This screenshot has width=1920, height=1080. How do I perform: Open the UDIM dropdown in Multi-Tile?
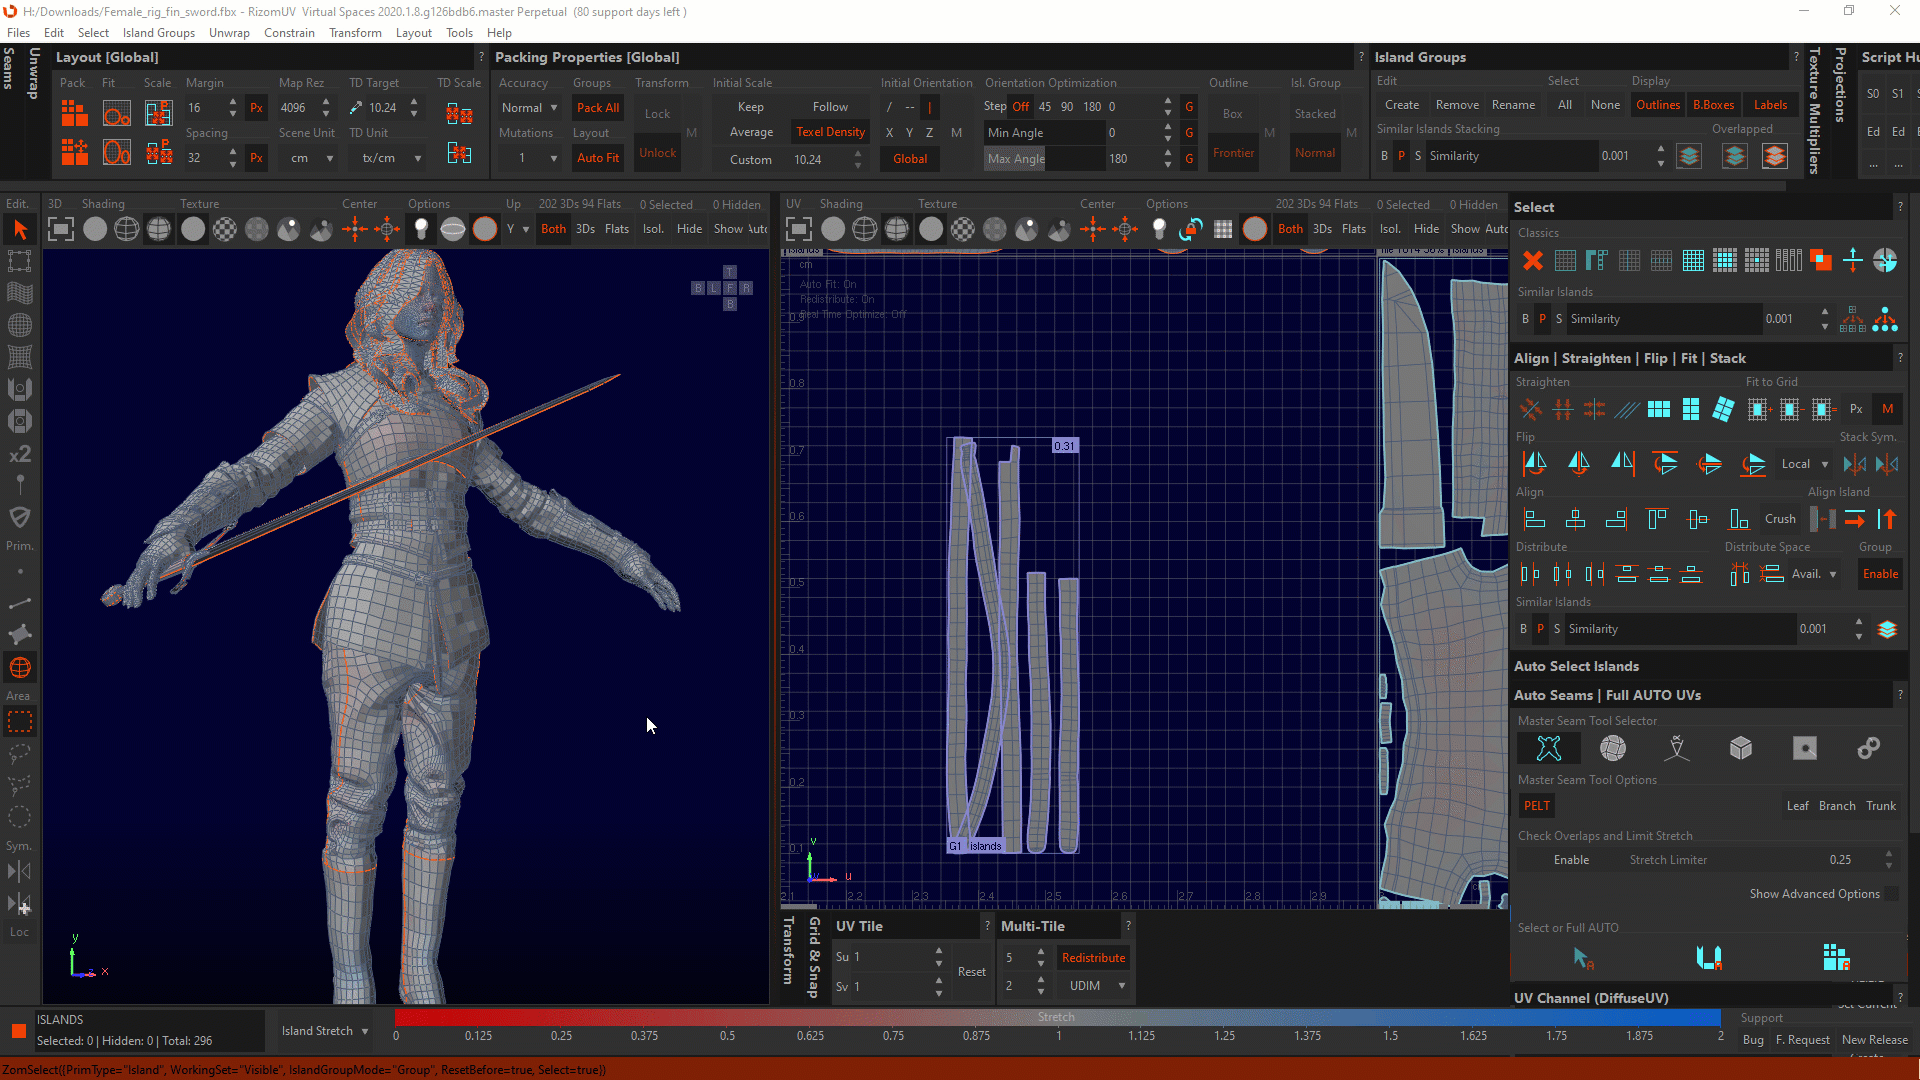[1096, 986]
